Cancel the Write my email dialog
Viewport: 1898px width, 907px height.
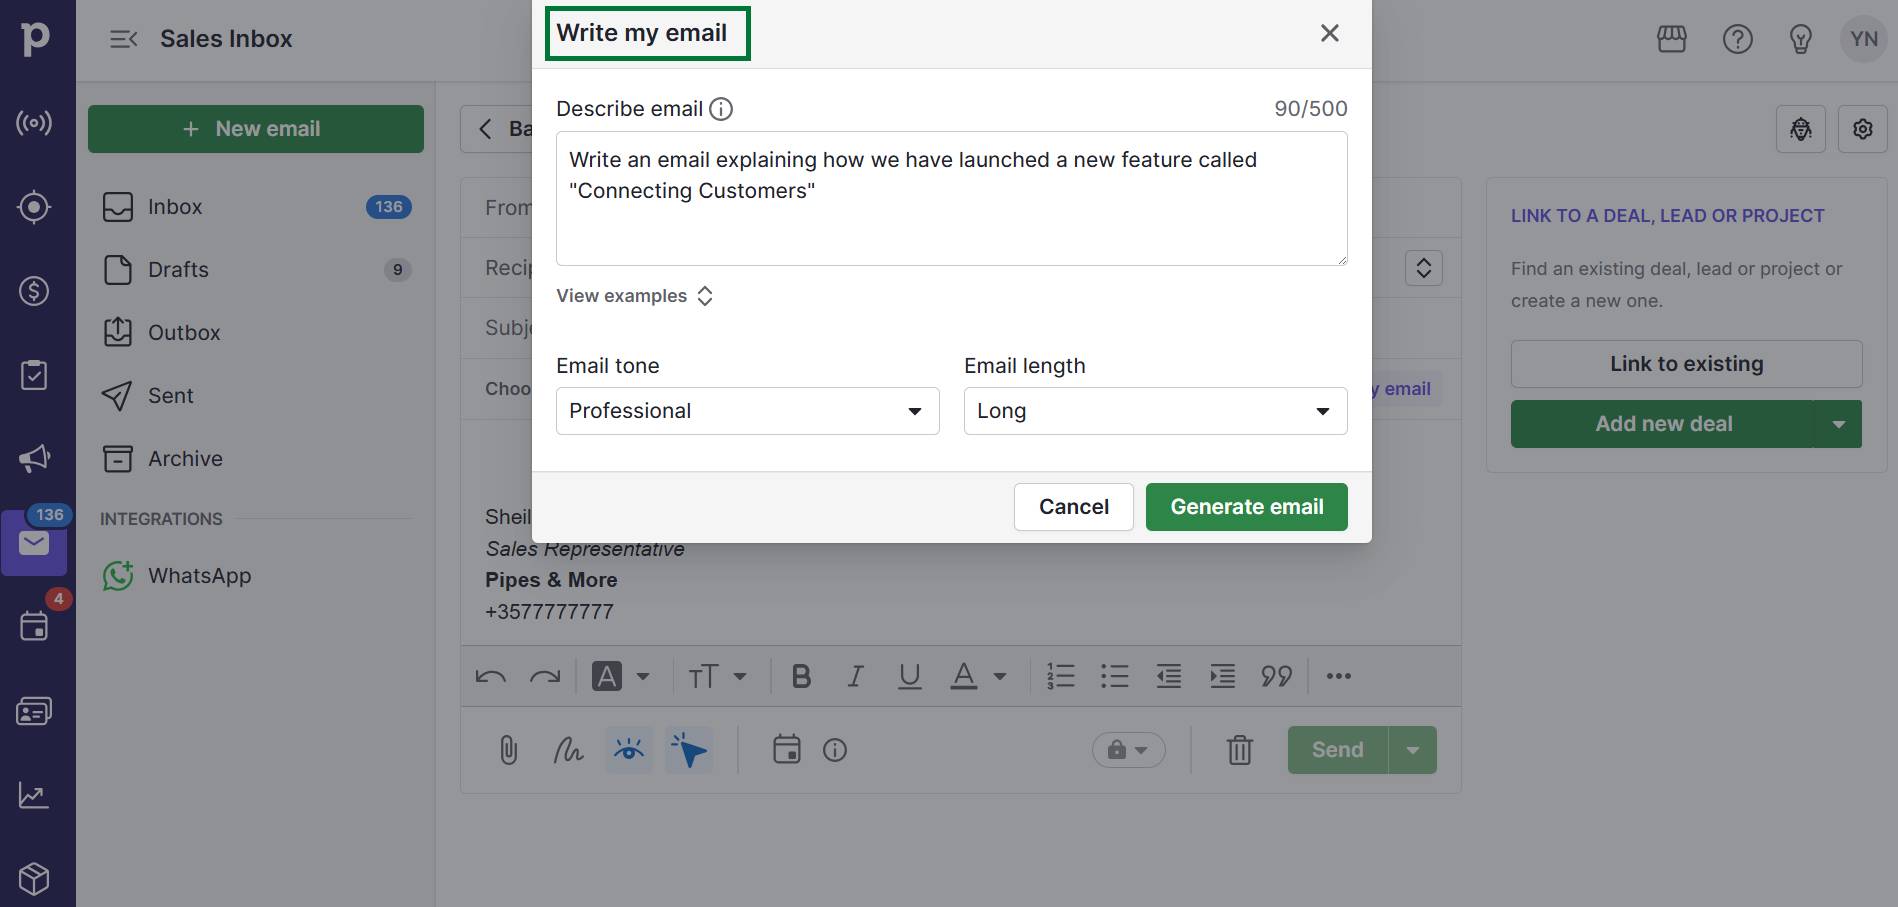(x=1074, y=507)
